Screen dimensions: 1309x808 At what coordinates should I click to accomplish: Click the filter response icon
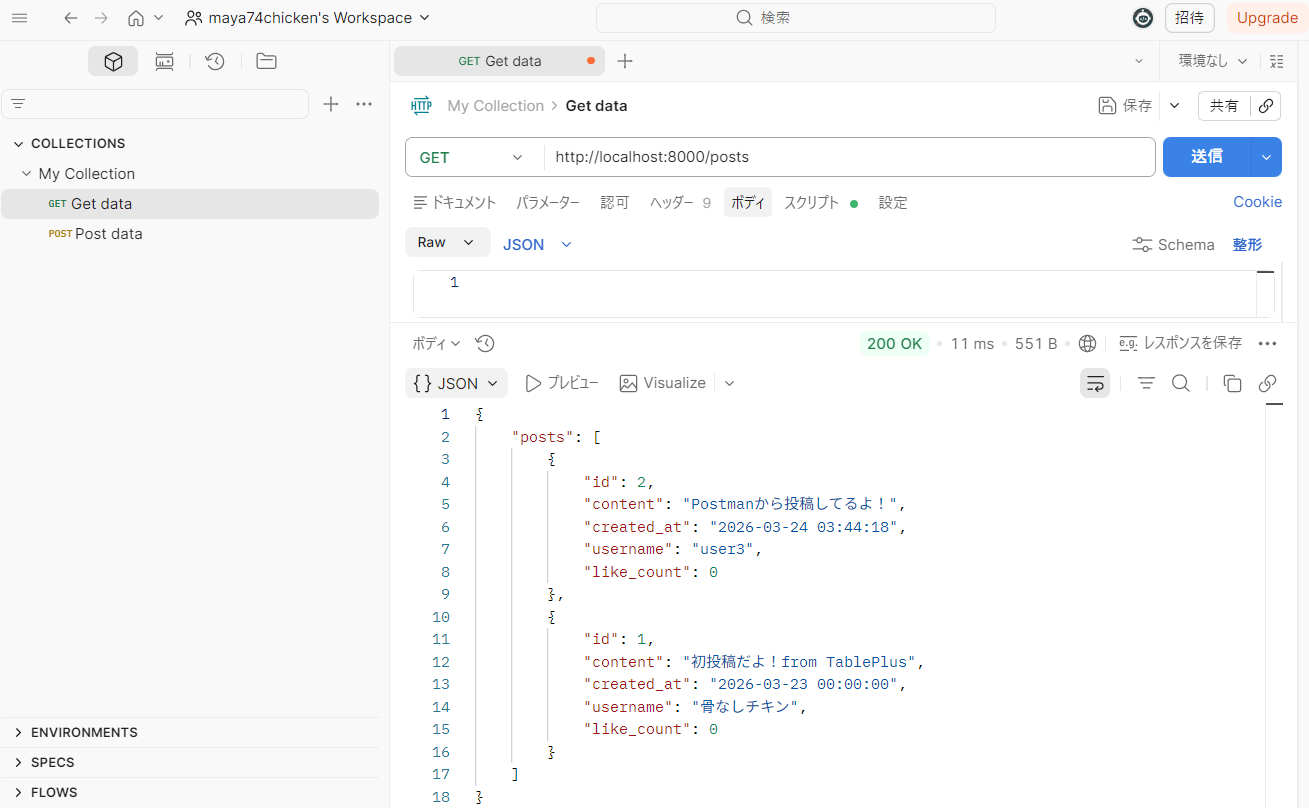[x=1146, y=383]
